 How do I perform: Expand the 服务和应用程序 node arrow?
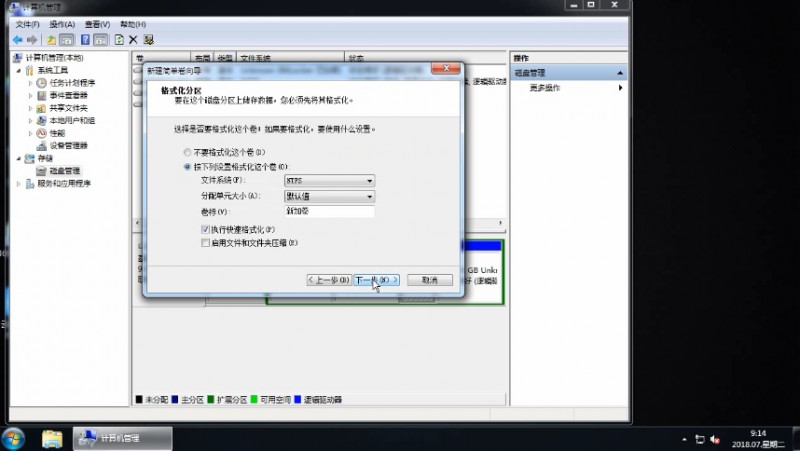pos(19,183)
